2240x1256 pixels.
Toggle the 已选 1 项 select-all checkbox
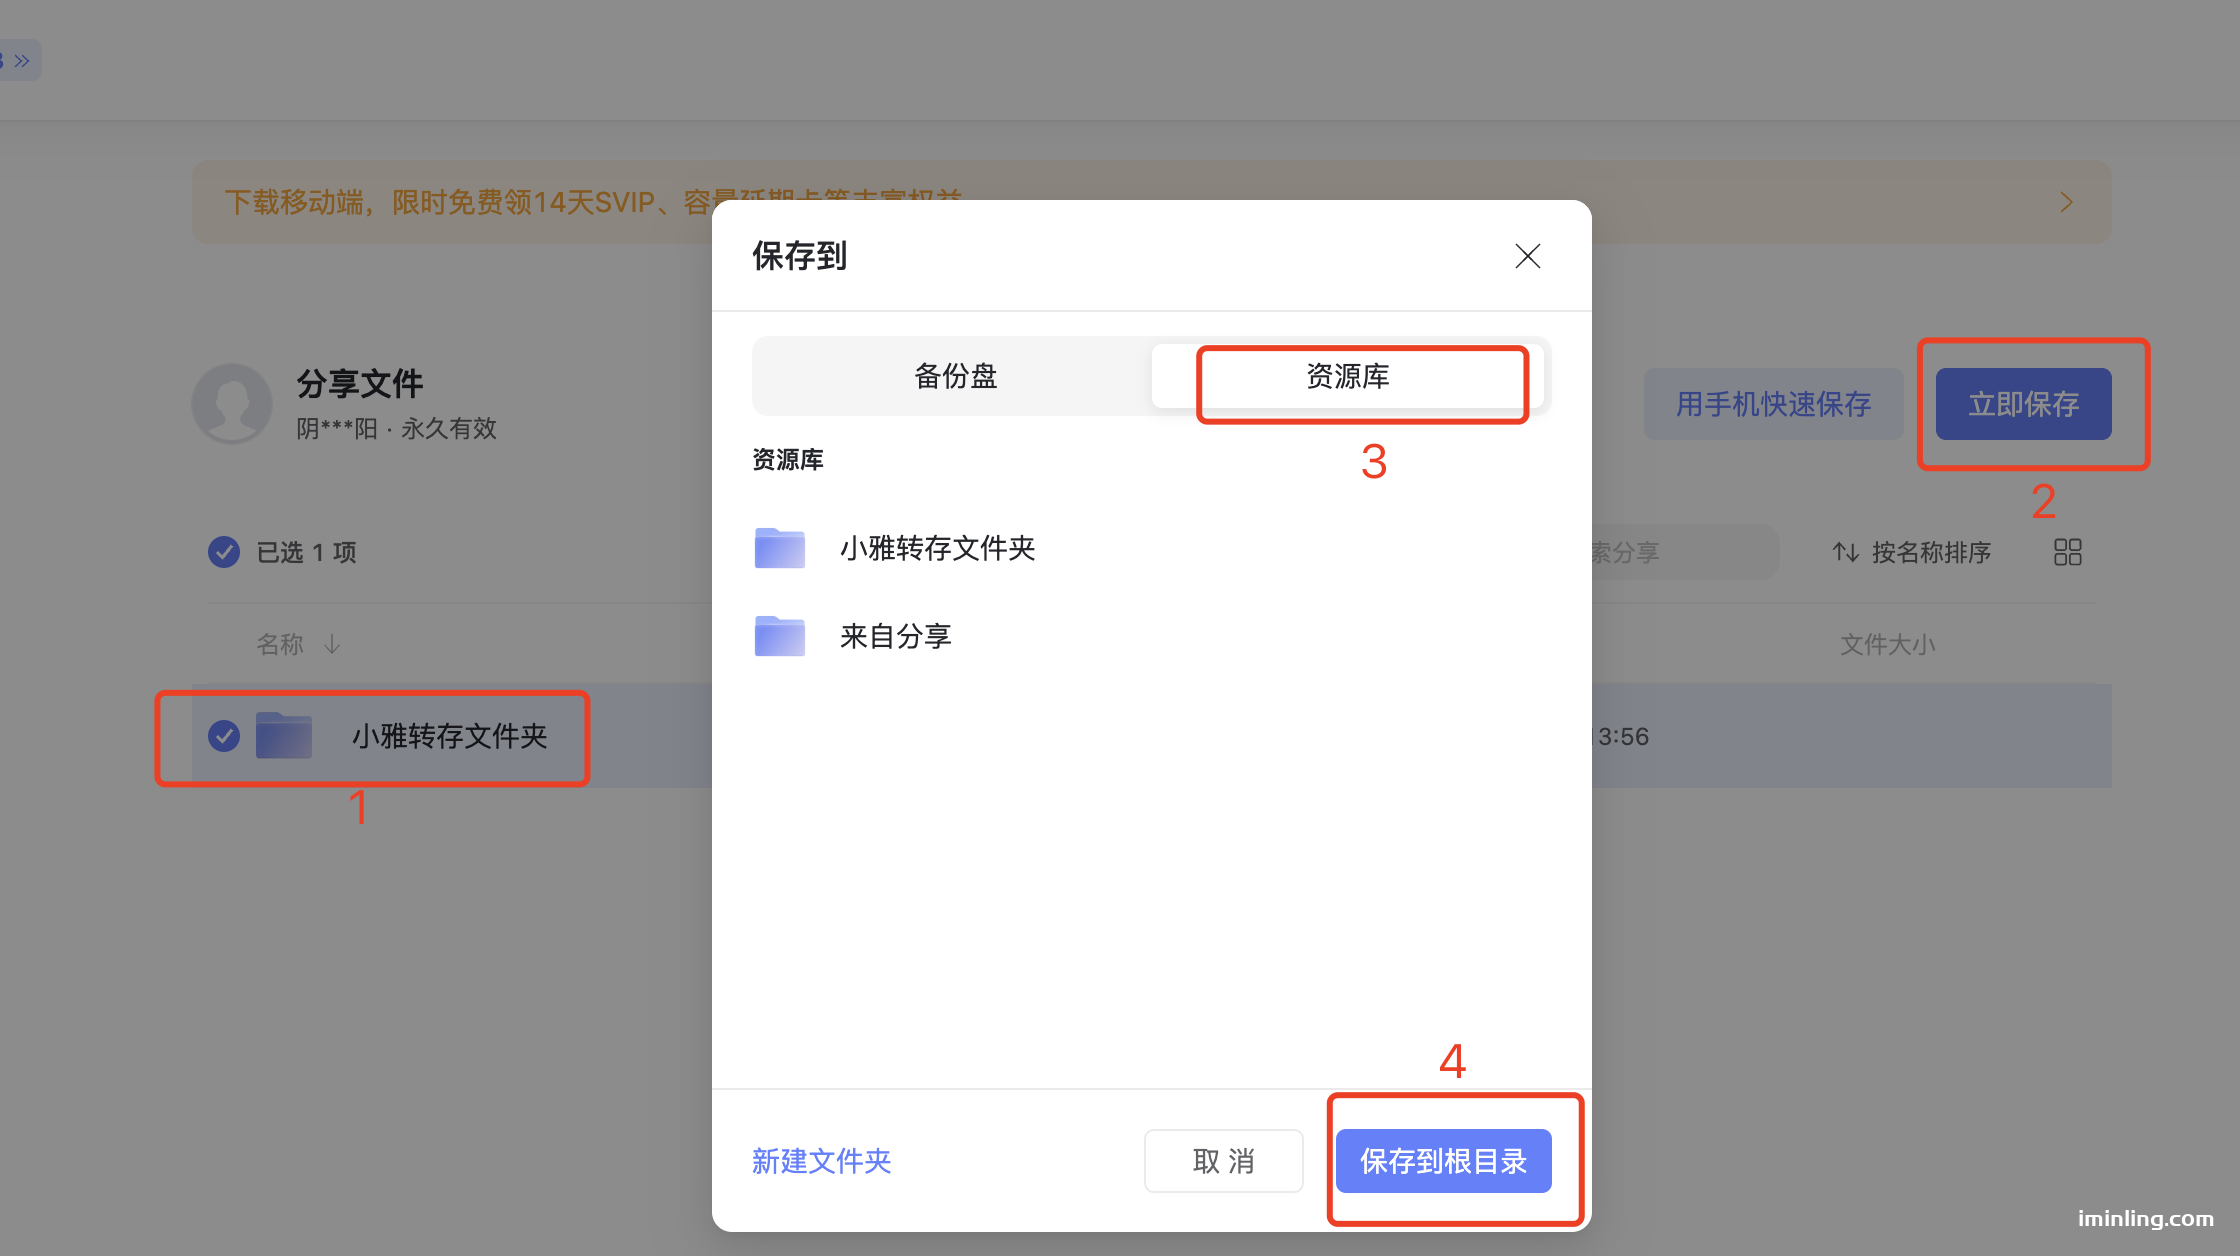click(224, 552)
